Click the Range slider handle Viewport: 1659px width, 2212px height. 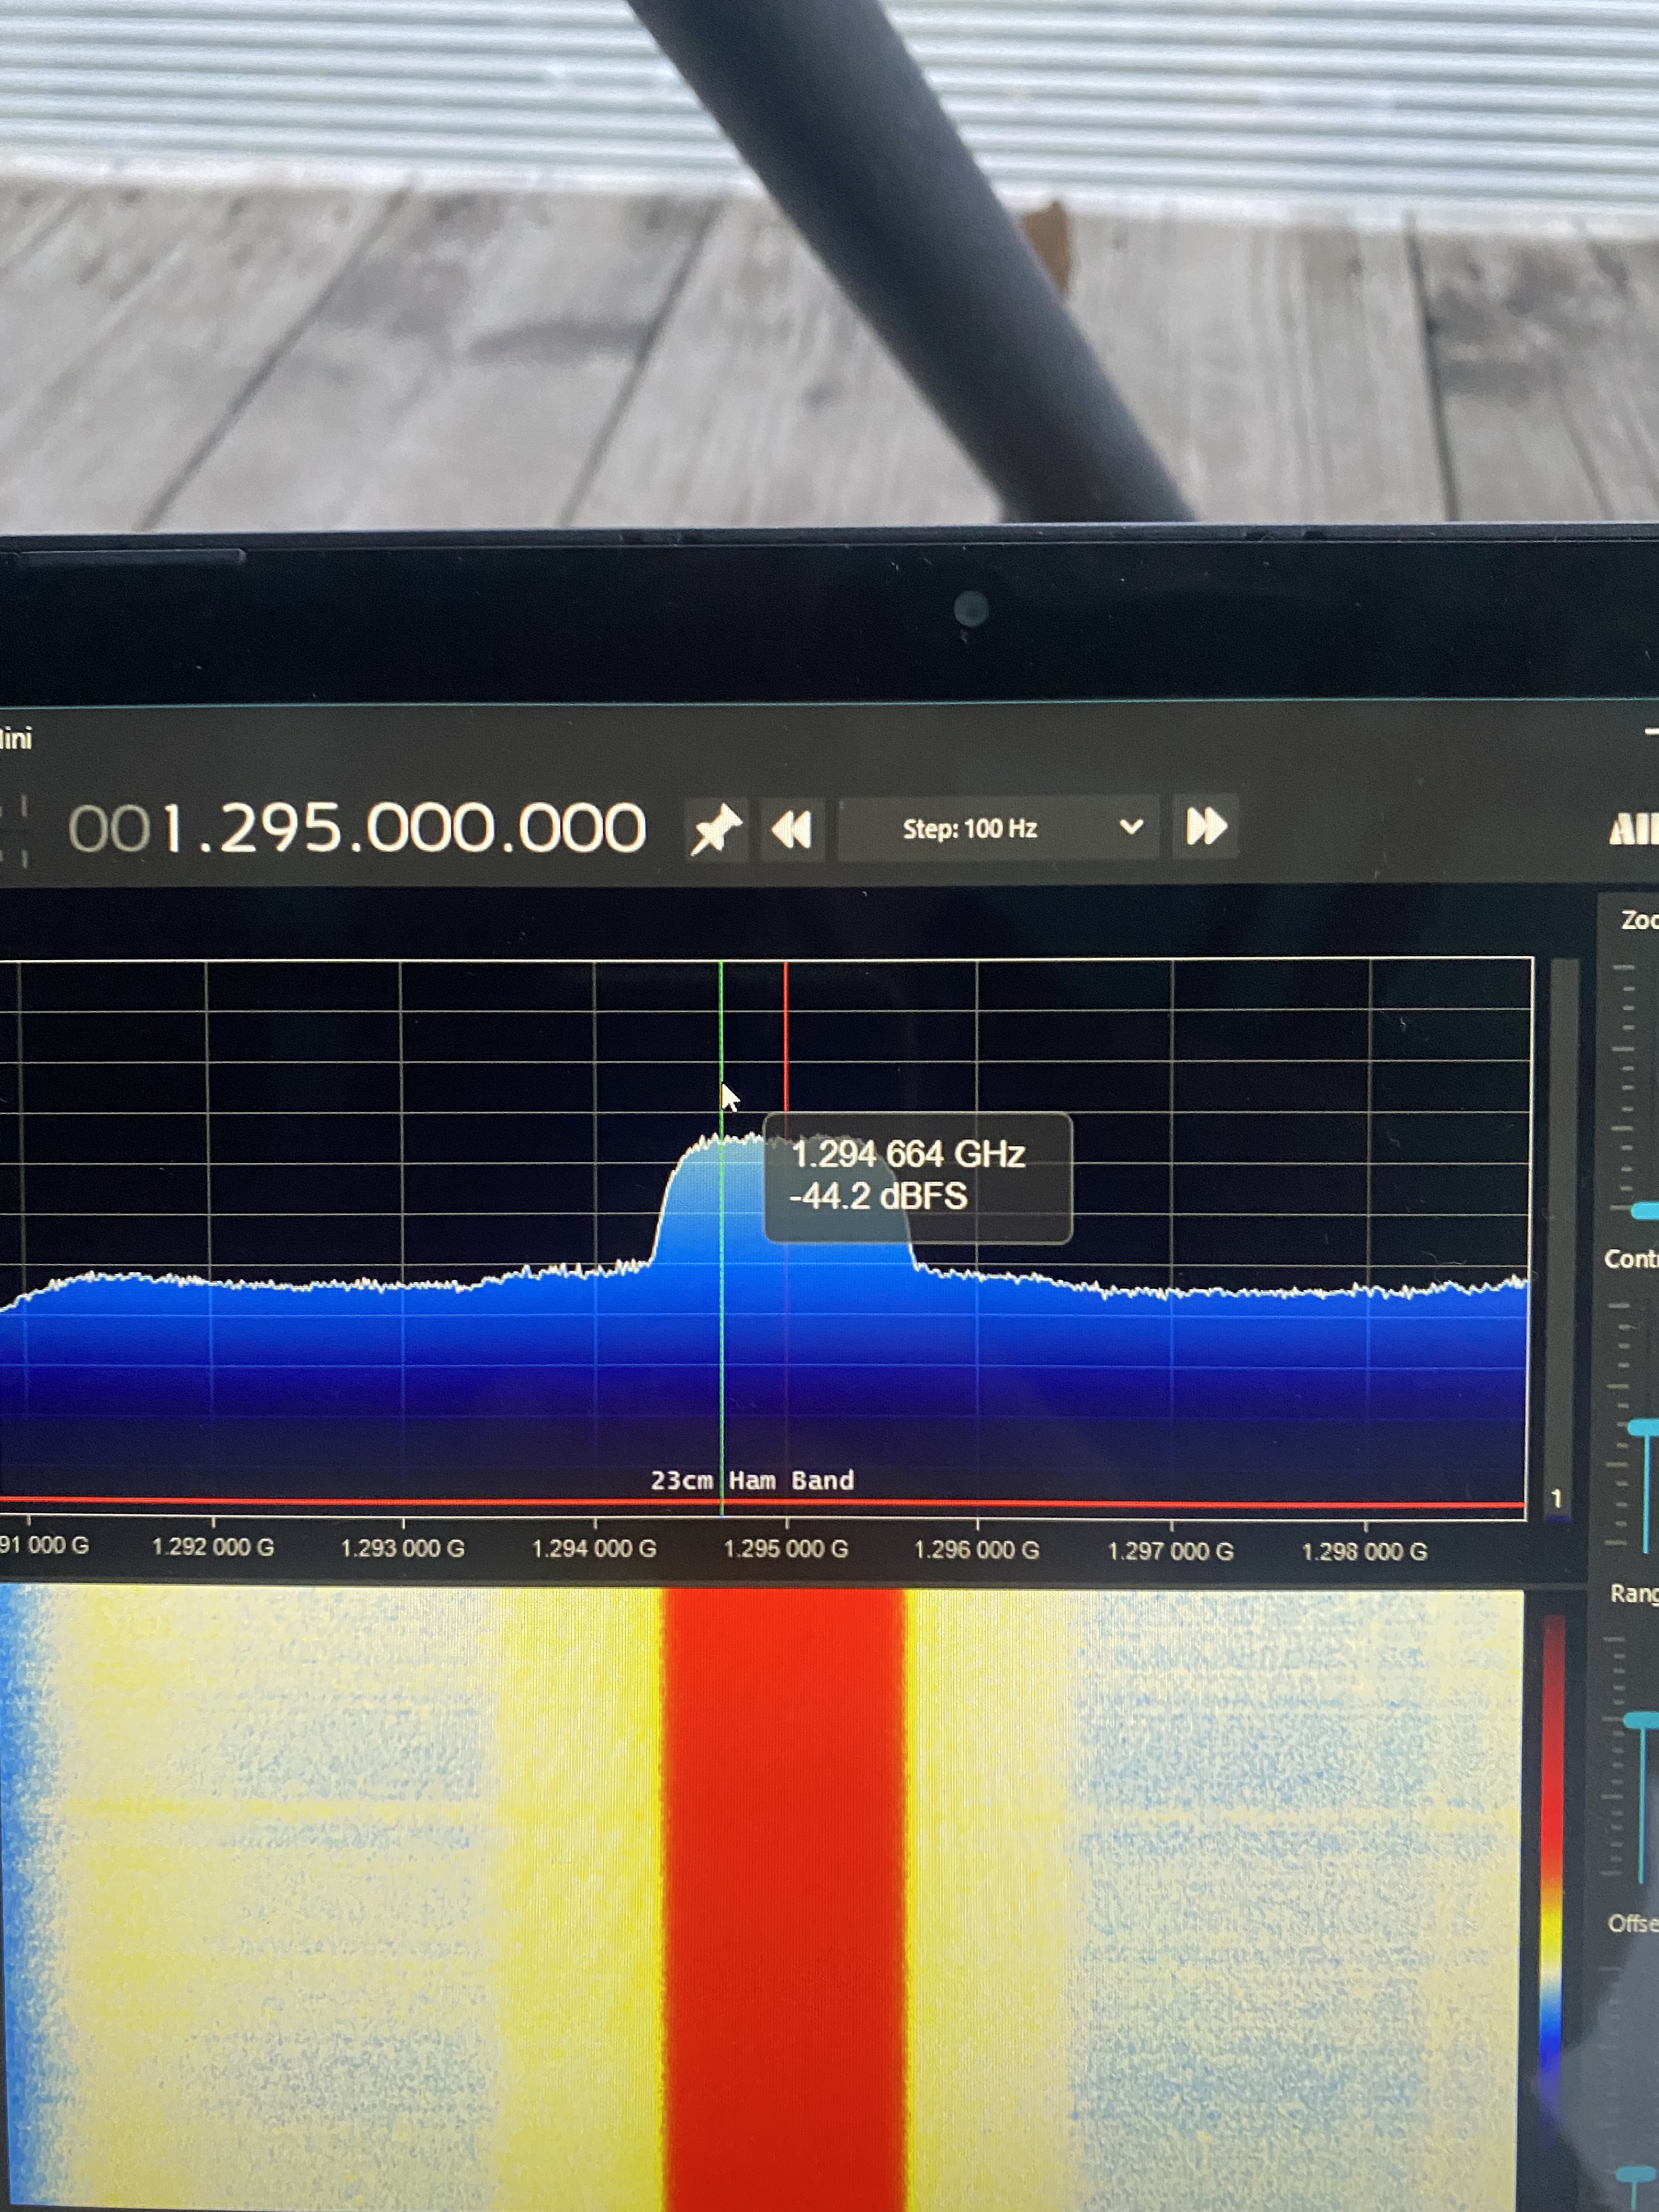pyautogui.click(x=1643, y=1719)
